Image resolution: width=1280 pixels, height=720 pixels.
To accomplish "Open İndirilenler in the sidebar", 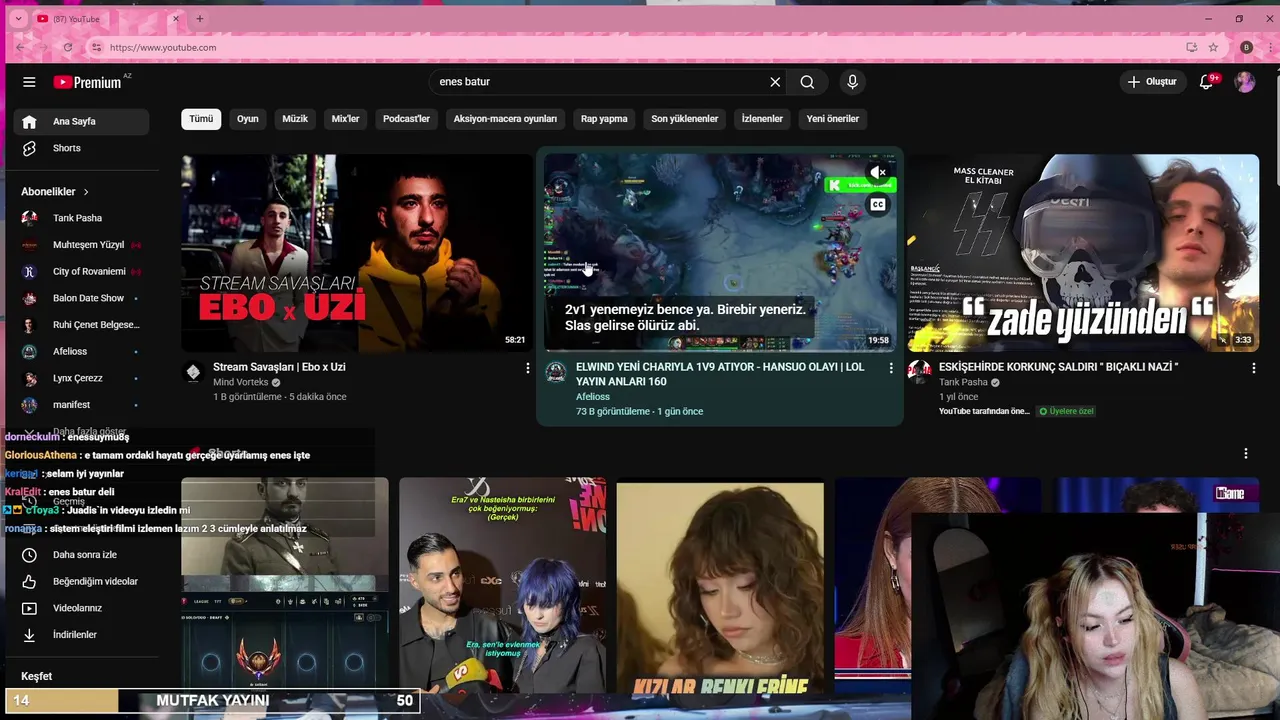I will click(x=81, y=635).
